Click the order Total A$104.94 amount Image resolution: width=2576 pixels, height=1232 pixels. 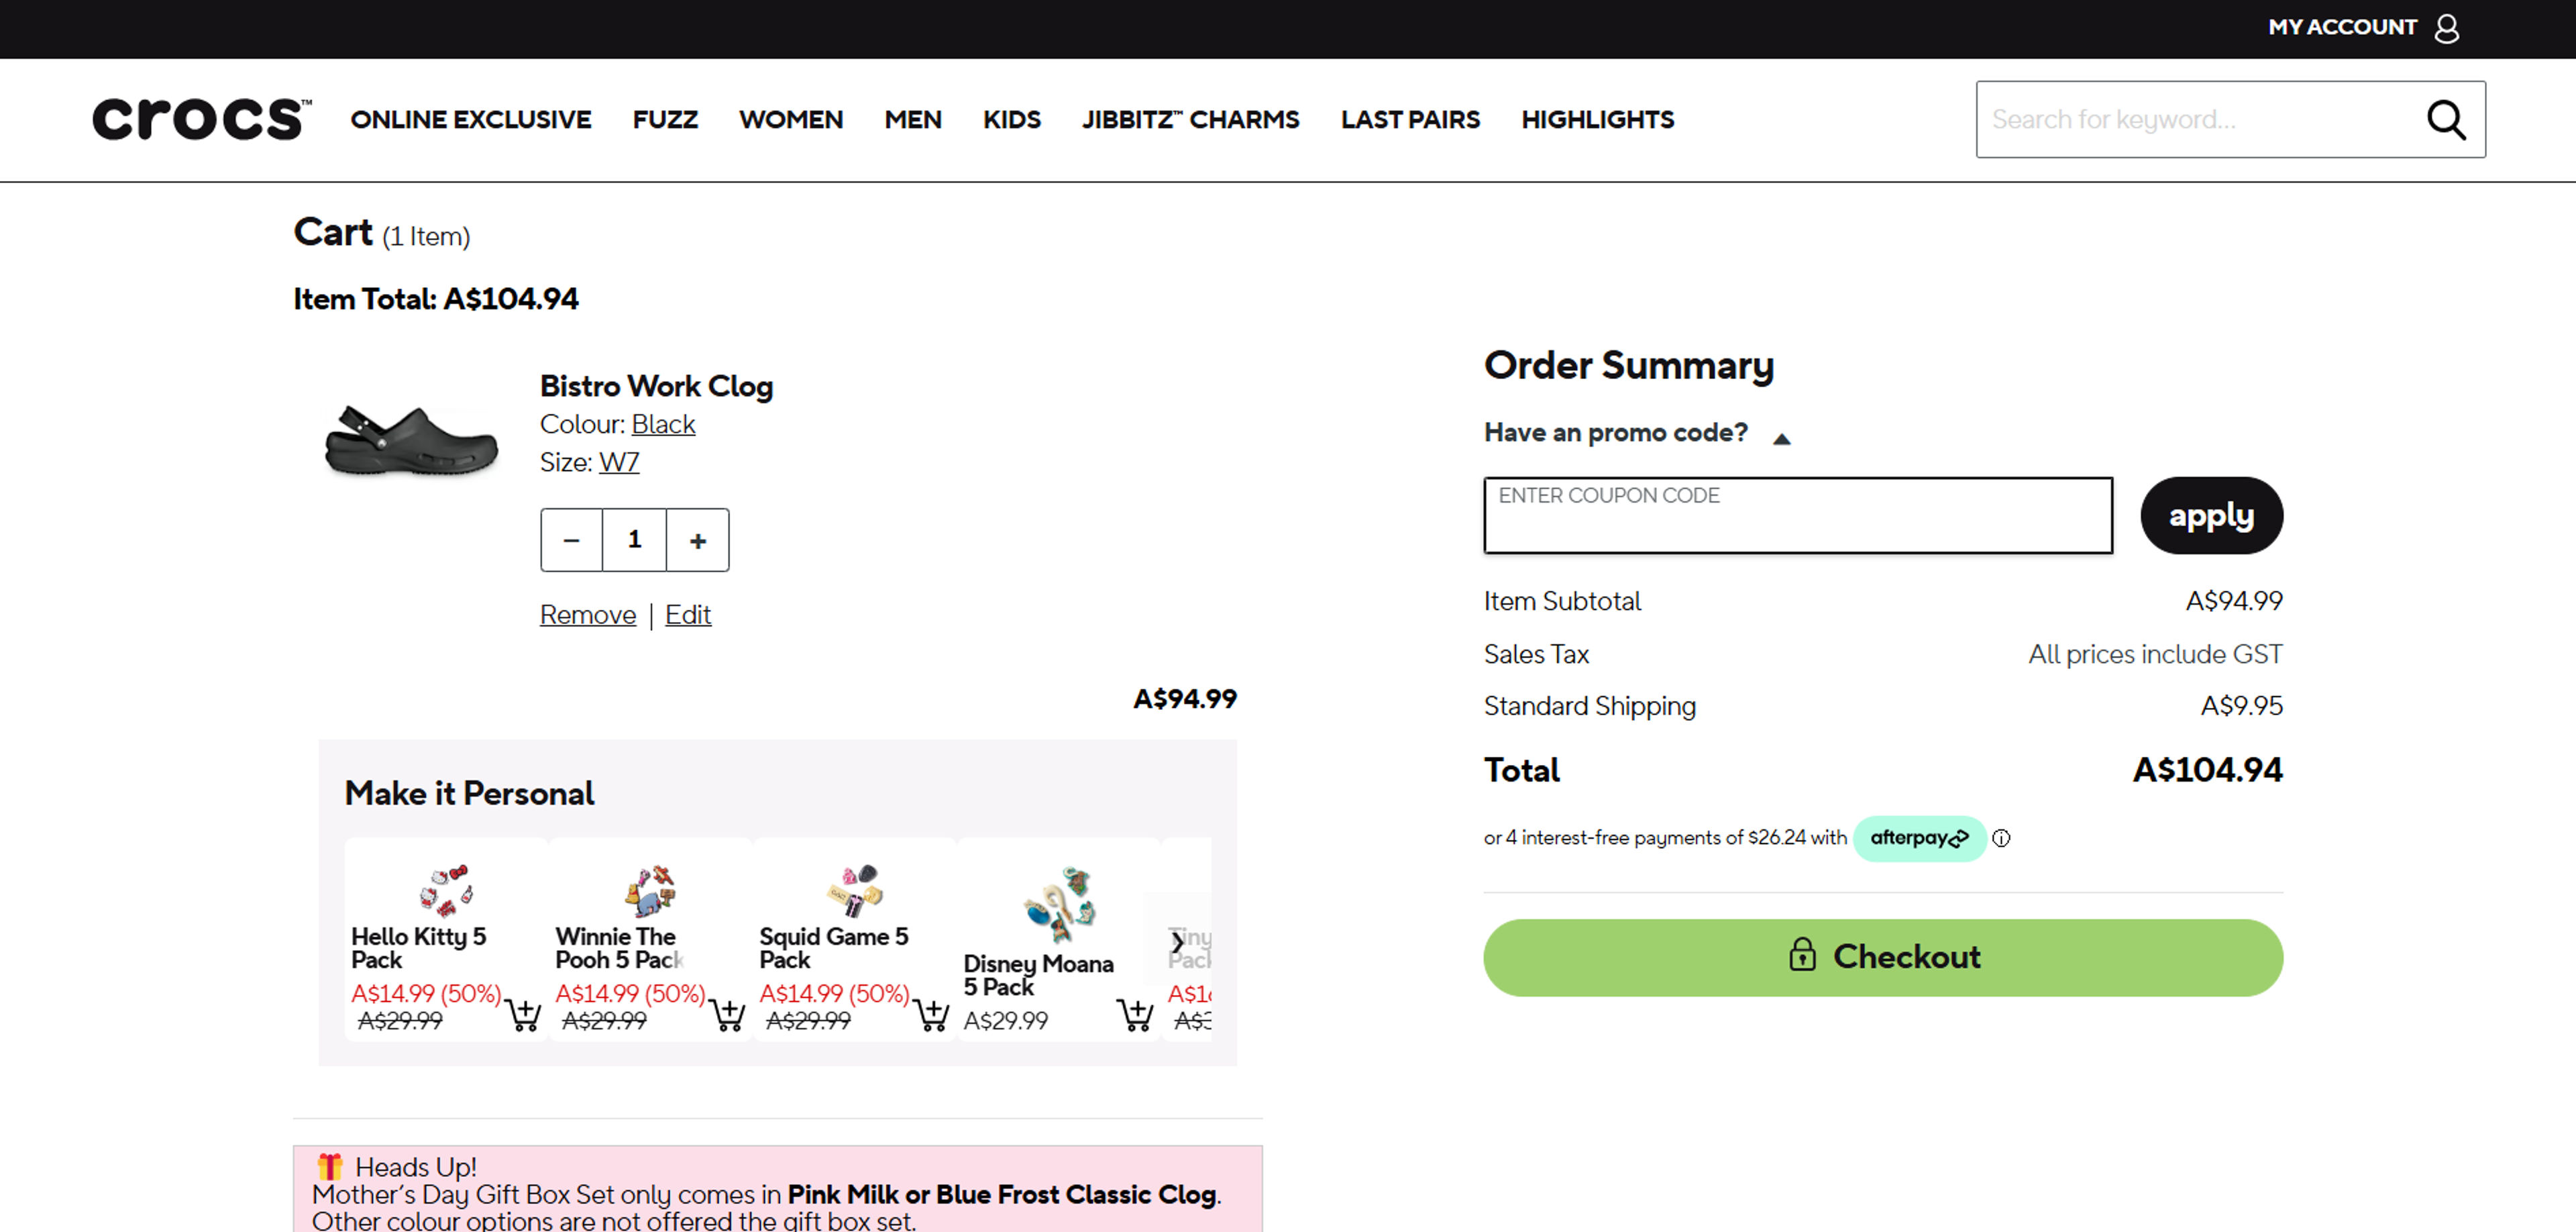[x=2207, y=770]
